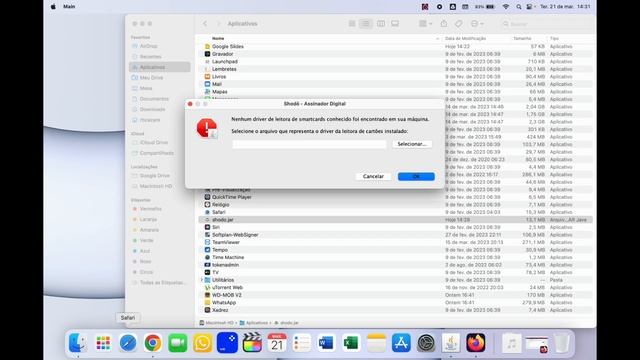The width and height of the screenshot is (640, 360).
Task: Launch Google Chrome from the Dock
Action: coord(153,342)
